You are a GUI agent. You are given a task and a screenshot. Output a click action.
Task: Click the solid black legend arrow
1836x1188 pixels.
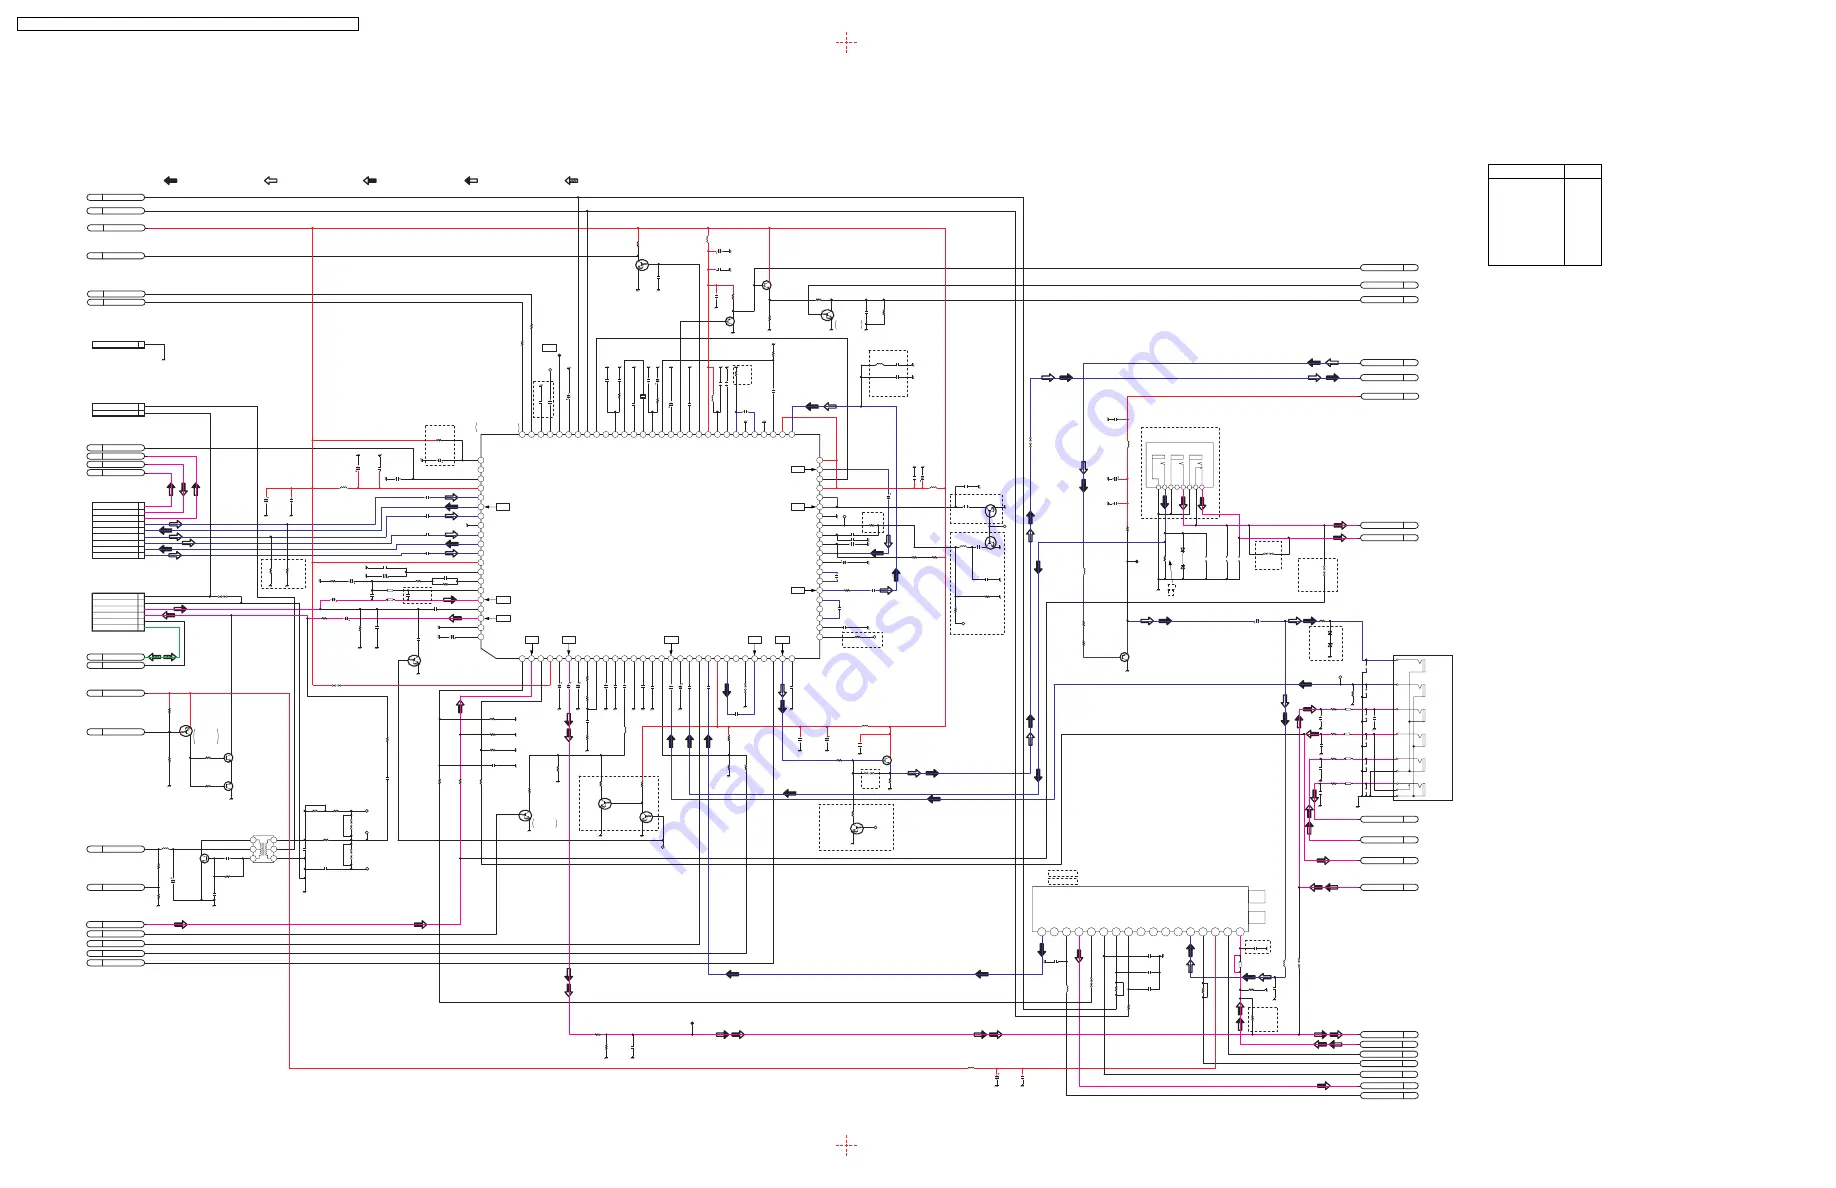coord(170,181)
